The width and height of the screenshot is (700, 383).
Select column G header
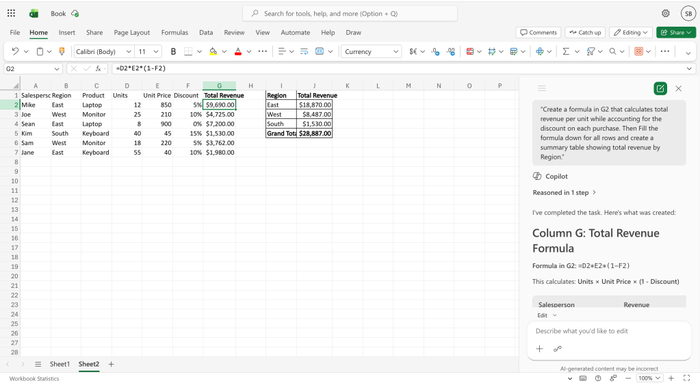point(219,86)
